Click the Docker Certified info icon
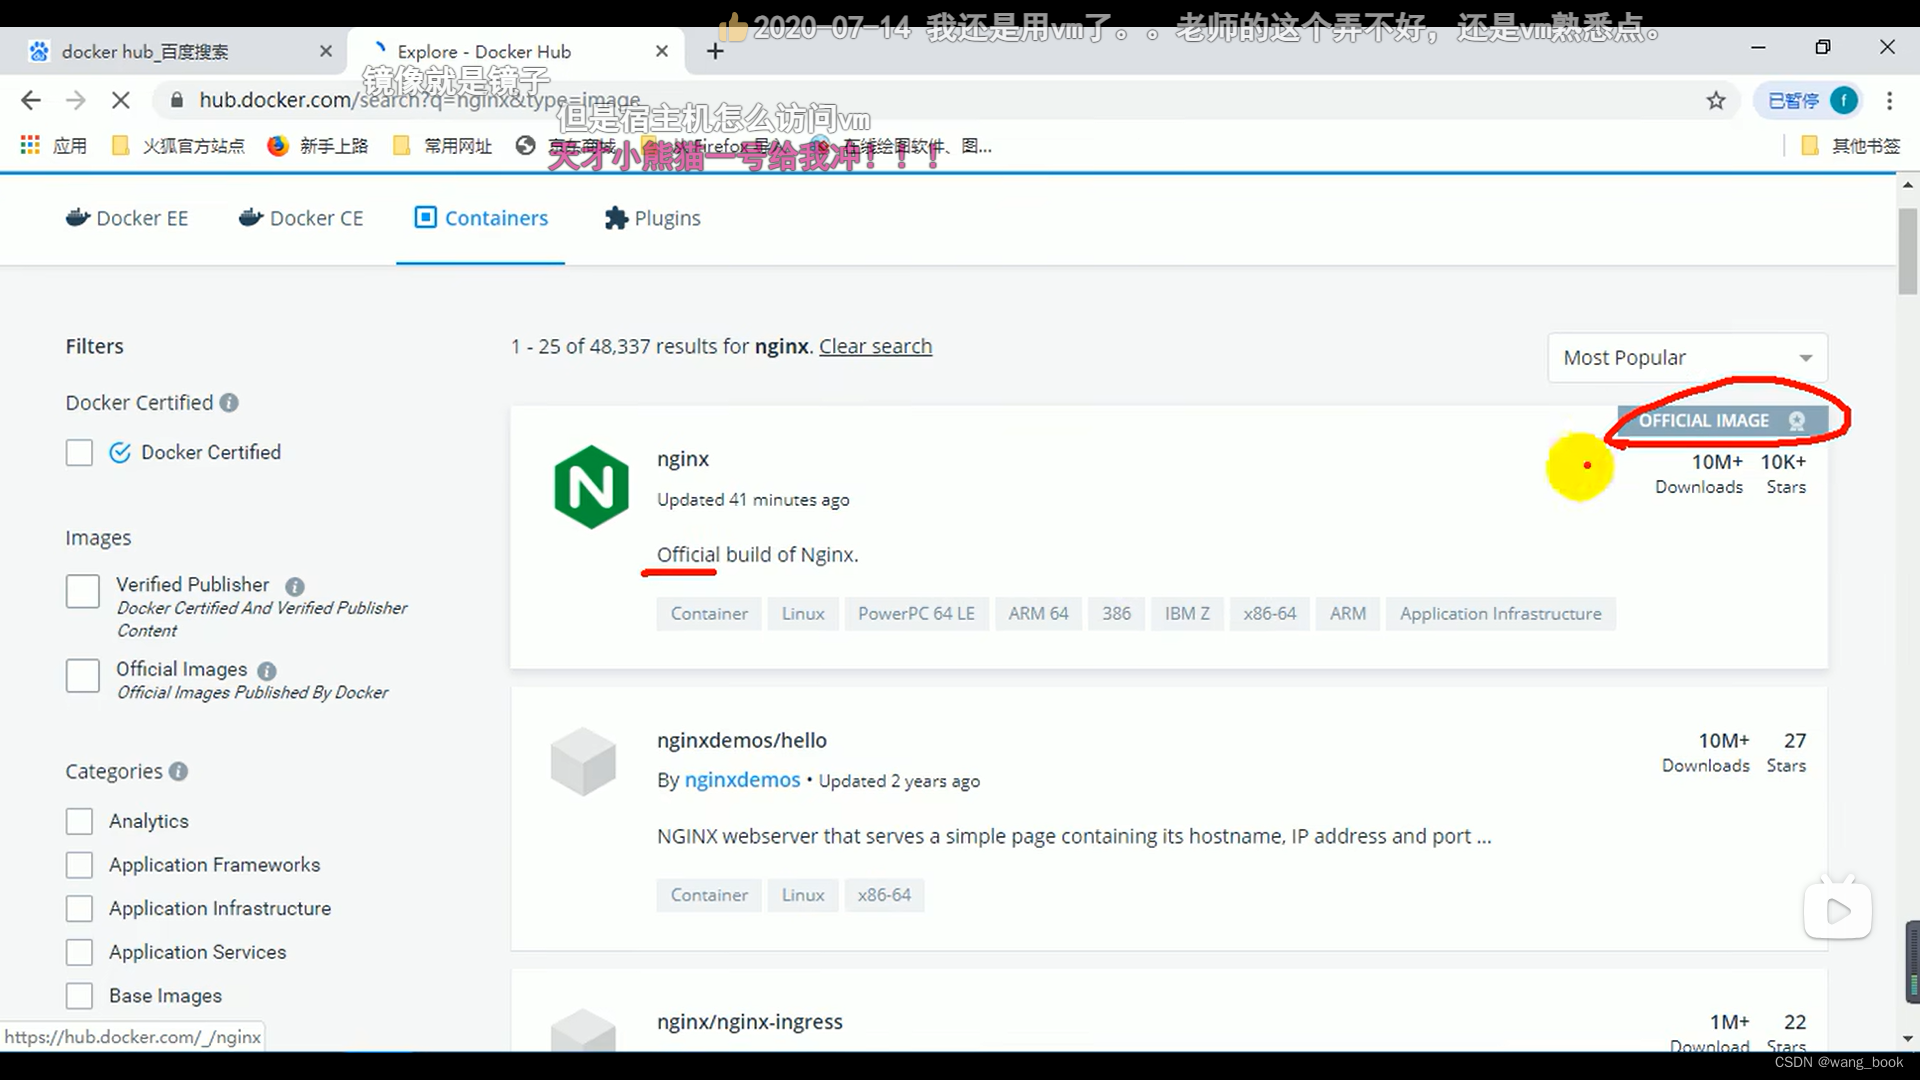This screenshot has height=1080, width=1920. tap(229, 403)
